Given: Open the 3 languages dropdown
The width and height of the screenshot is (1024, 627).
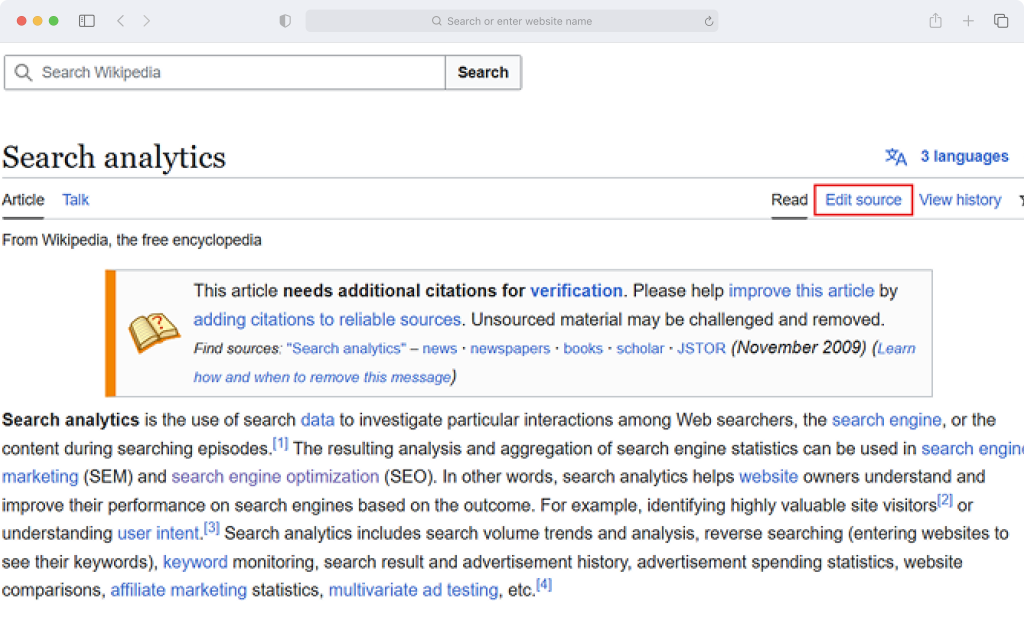Looking at the screenshot, I should click(965, 157).
